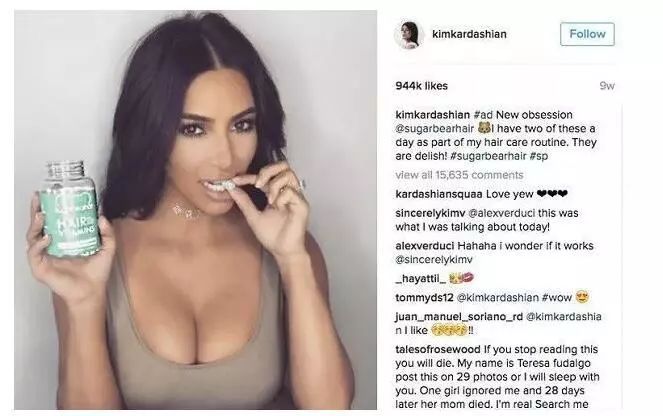The image size is (663, 416).
Task: Click the #ad hashtag in caption
Action: (483, 115)
